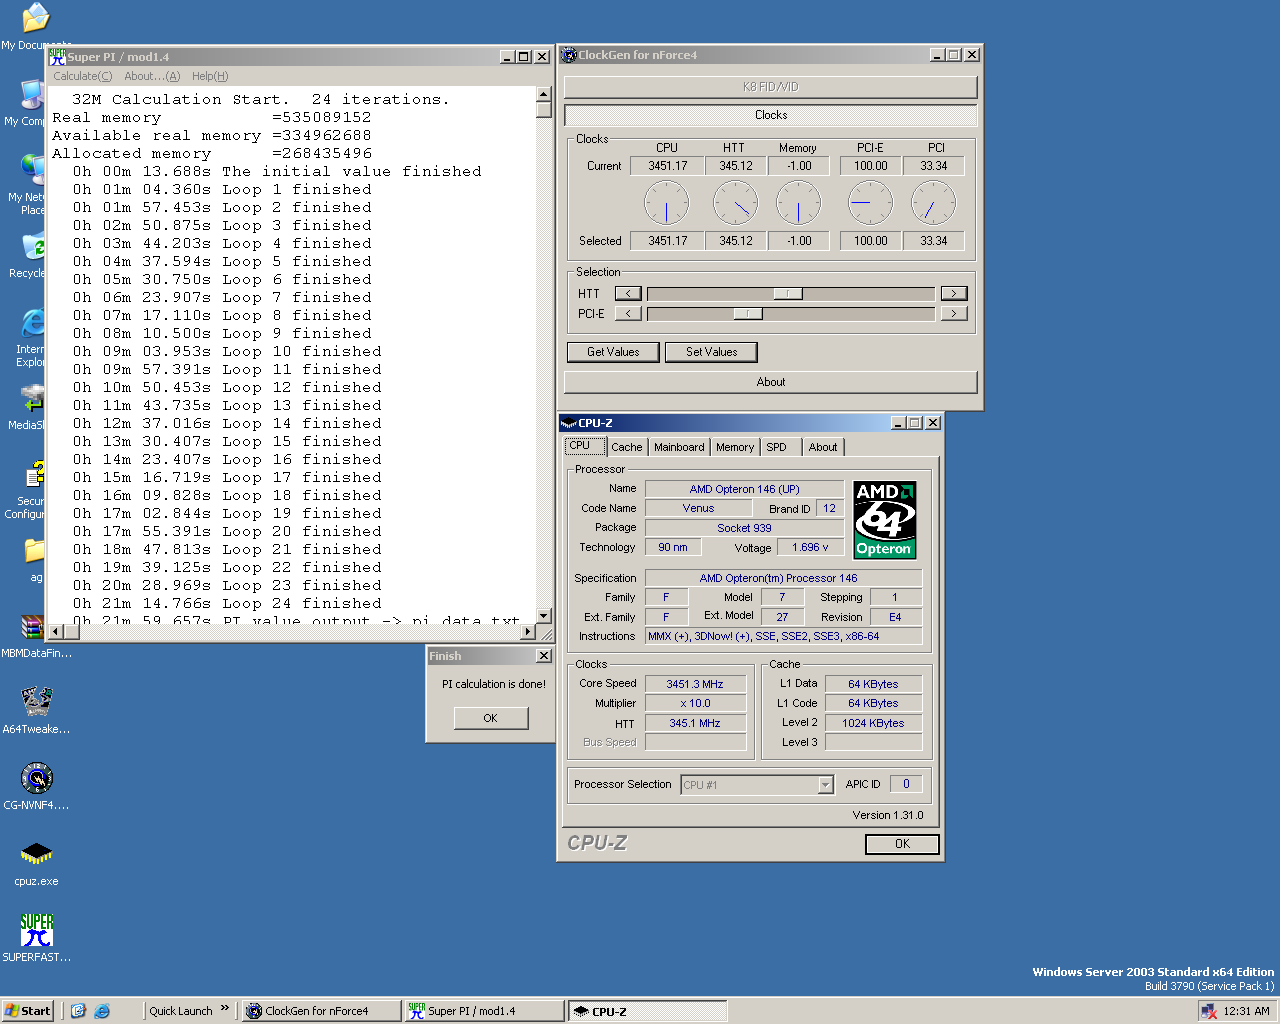Switch to the Memory tab in CPU-Z

pyautogui.click(x=735, y=447)
